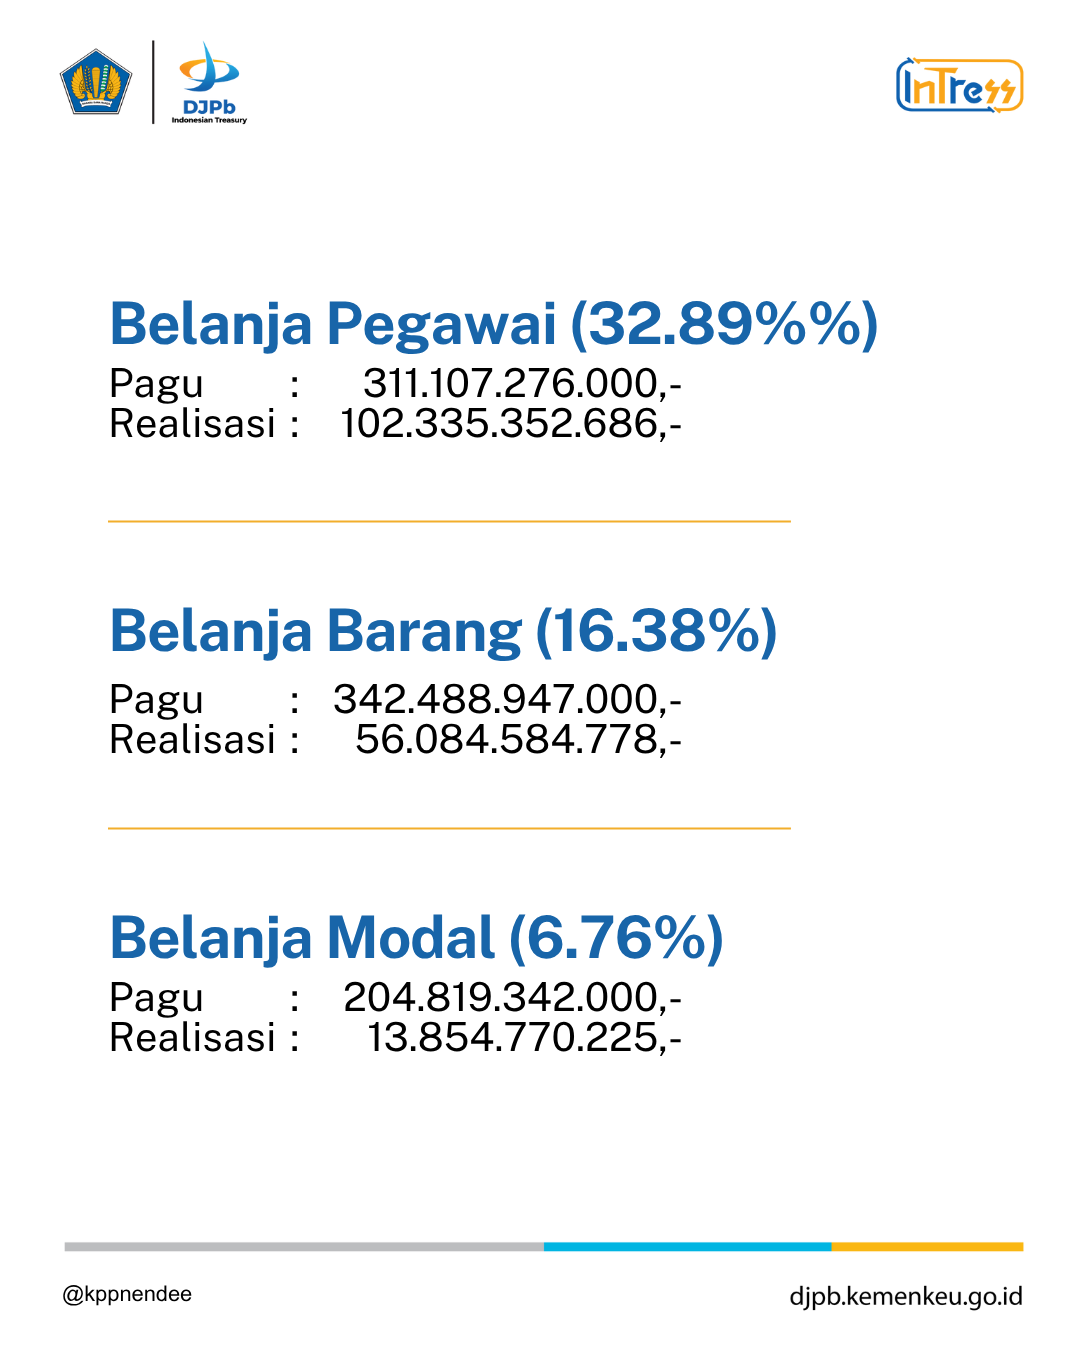Click the Pagu amount 311.107.276.000
1080x1350 pixels.
(x=522, y=383)
